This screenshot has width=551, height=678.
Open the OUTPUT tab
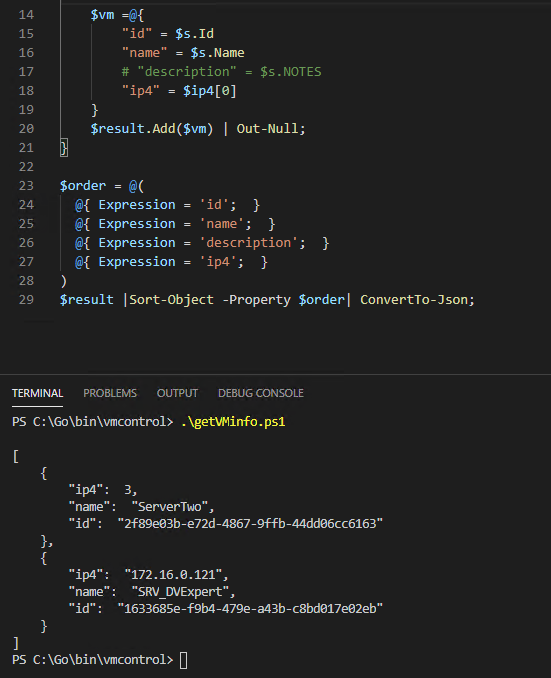(177, 393)
